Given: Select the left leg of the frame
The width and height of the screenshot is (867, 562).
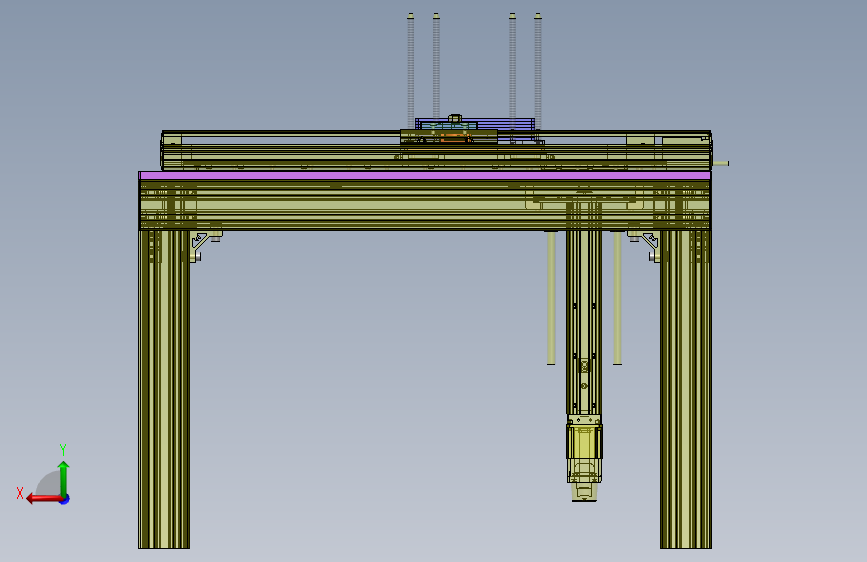Looking at the screenshot, I should point(164,389).
